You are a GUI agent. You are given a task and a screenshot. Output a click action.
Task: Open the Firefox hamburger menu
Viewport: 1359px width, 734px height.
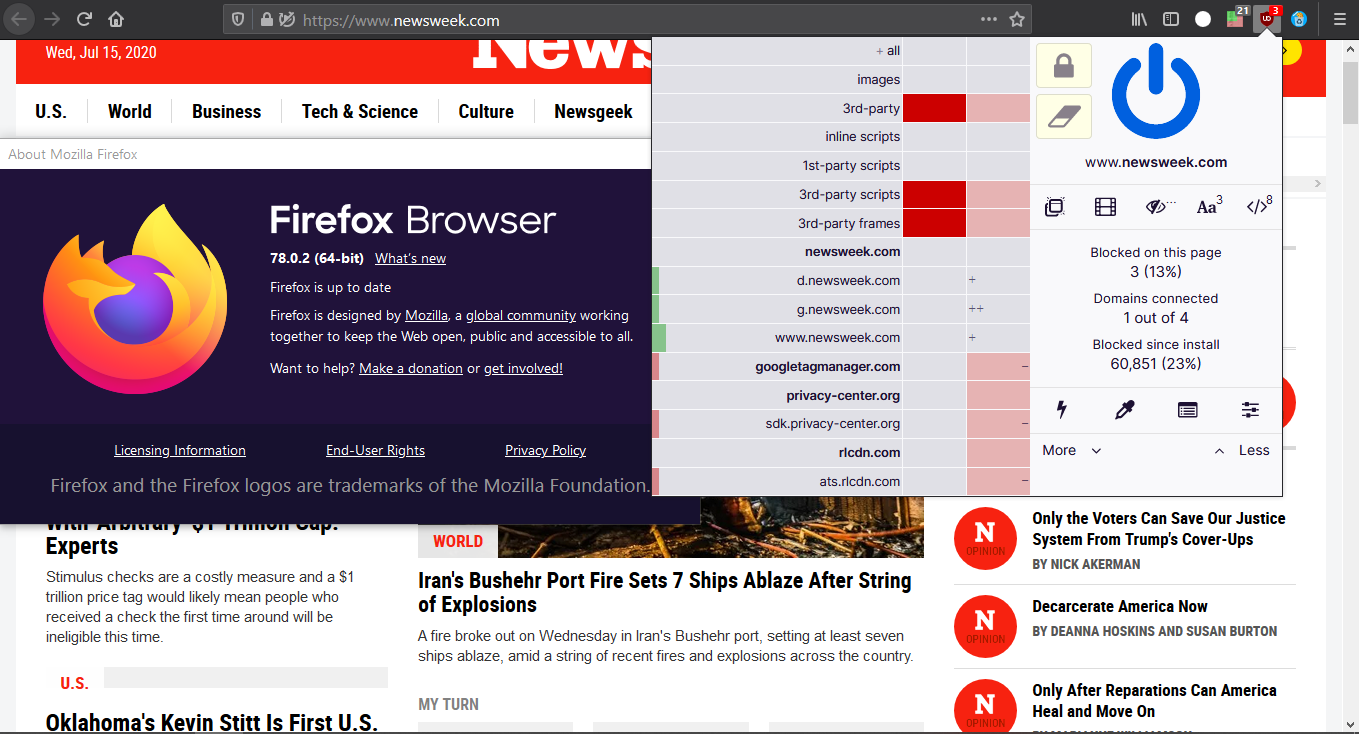tap(1339, 19)
